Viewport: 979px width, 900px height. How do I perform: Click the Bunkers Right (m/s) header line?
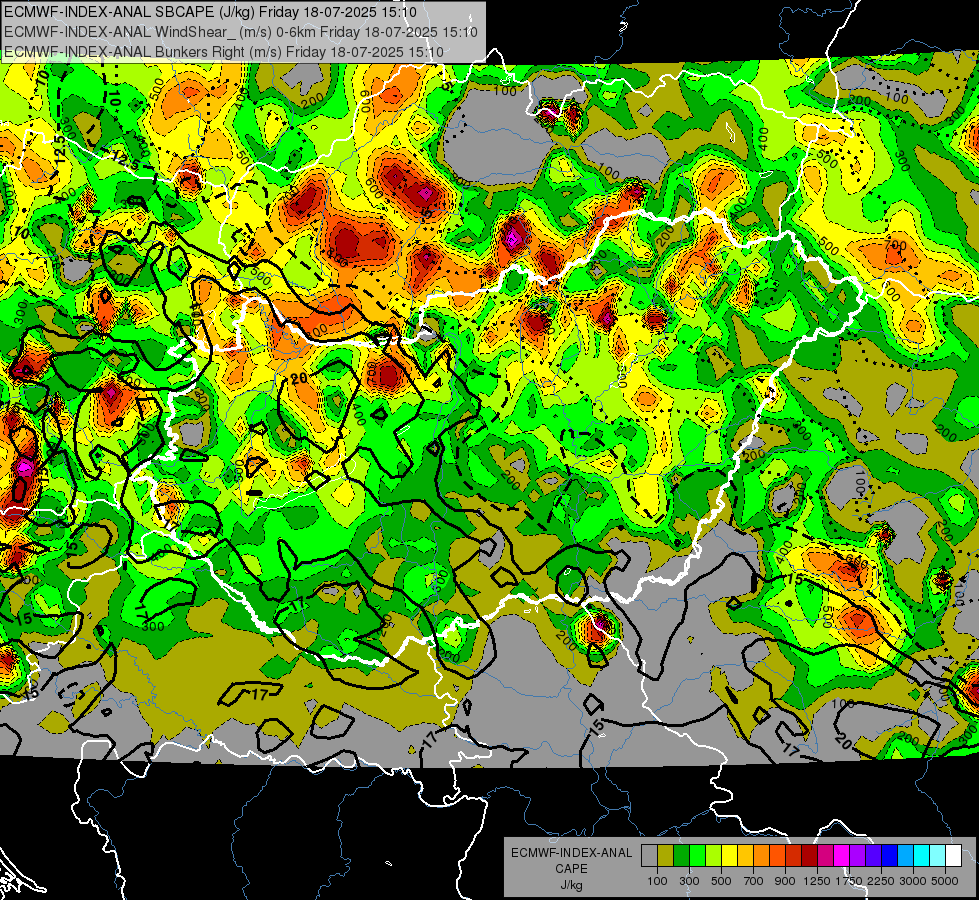pos(224,52)
